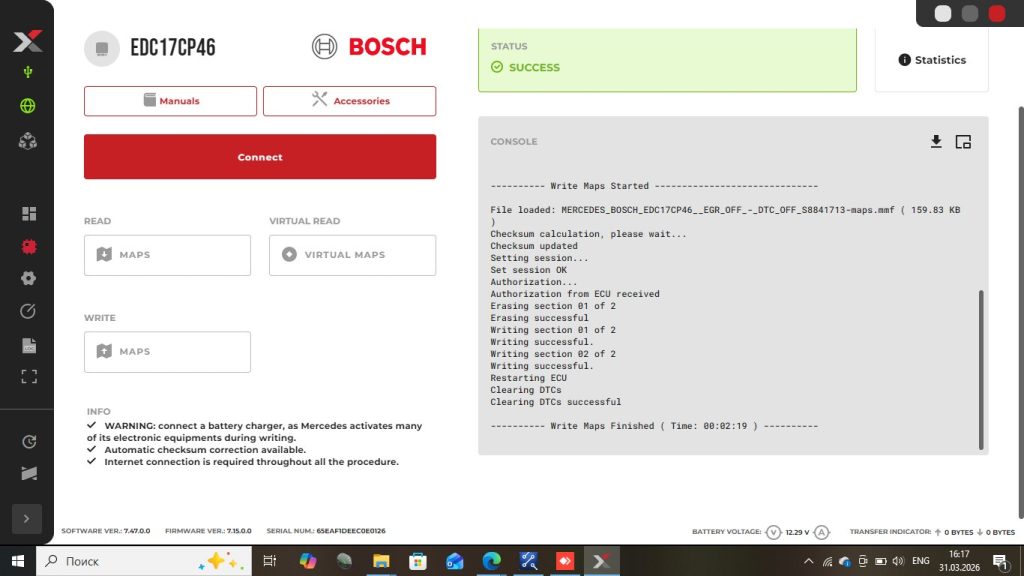Image resolution: width=1024 pixels, height=576 pixels.
Task: Click Read MAPS button
Action: 167,255
